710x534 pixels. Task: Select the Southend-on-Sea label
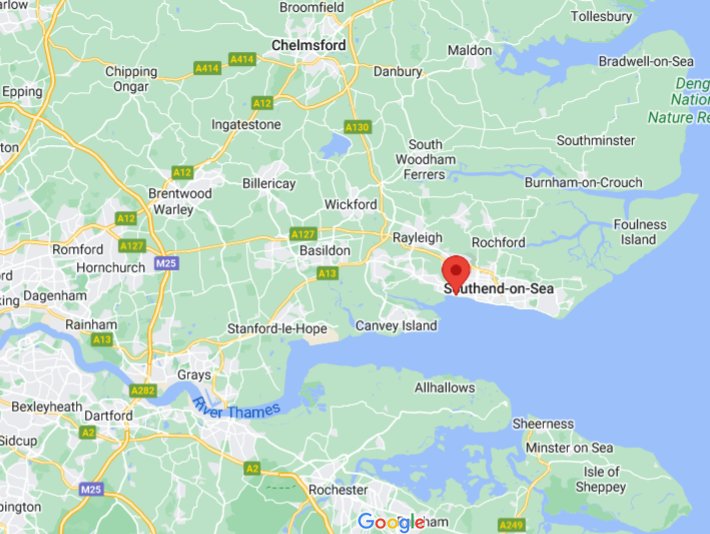[499, 289]
